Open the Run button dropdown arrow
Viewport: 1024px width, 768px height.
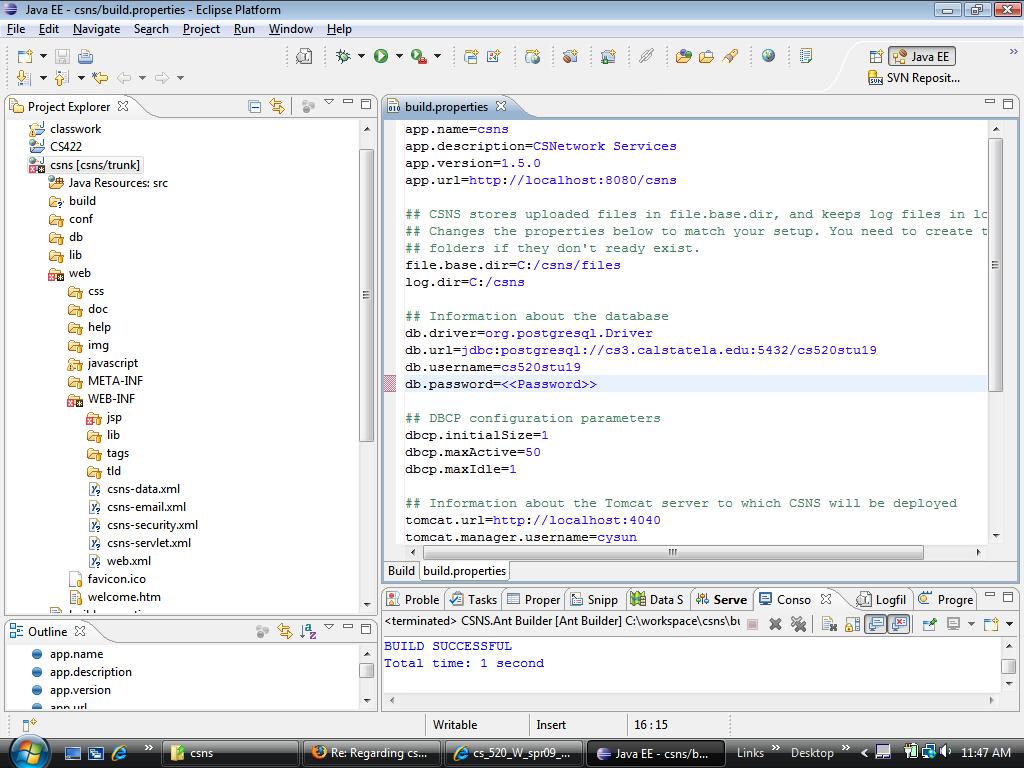point(399,57)
